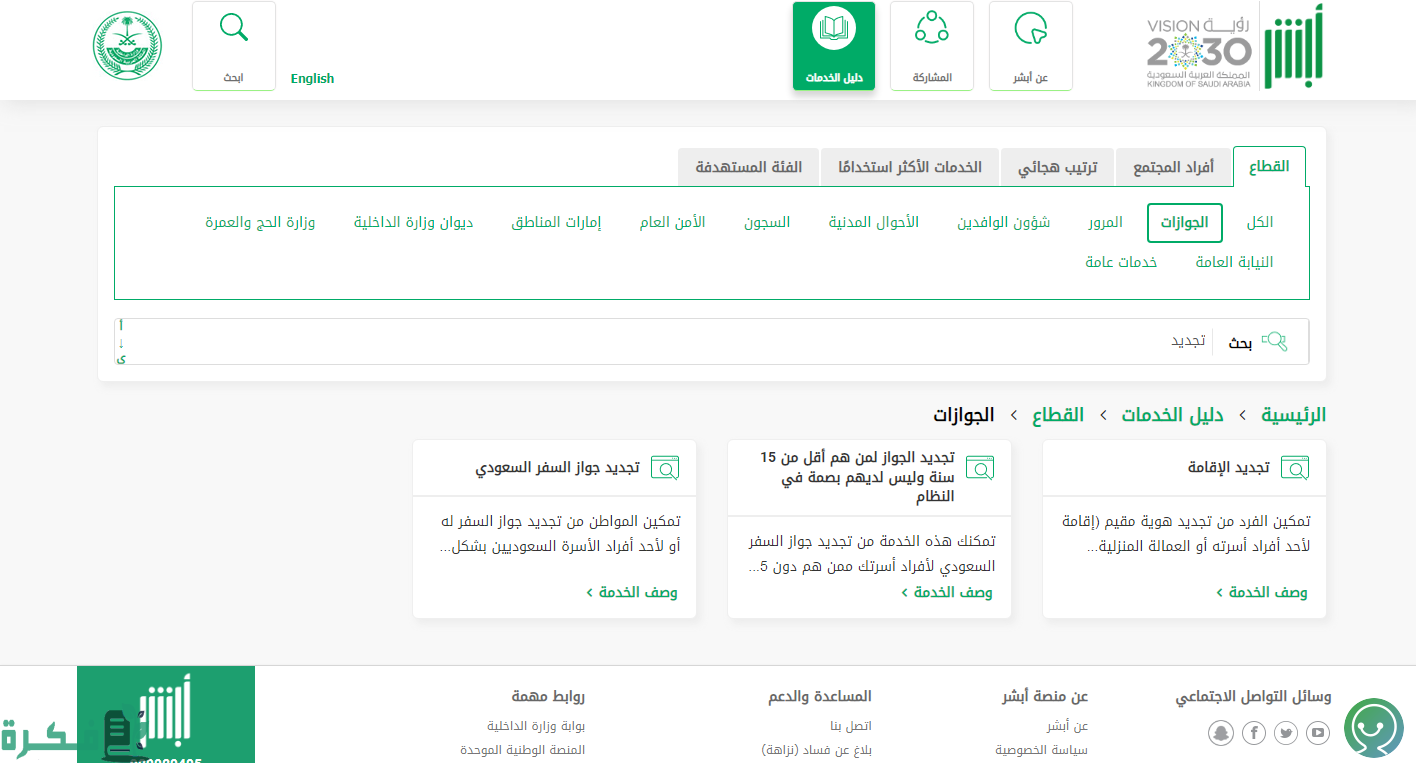Toggle alphabetical sort order button
Image resolution: width=1416 pixels, height=763 pixels.
tap(121, 342)
